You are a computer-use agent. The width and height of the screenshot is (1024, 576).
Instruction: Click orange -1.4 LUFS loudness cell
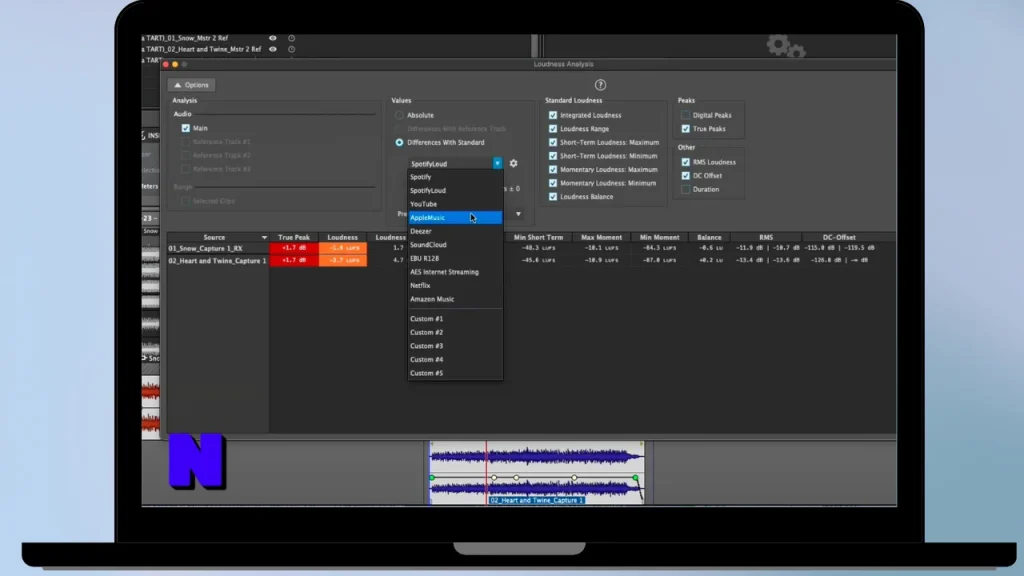point(343,248)
